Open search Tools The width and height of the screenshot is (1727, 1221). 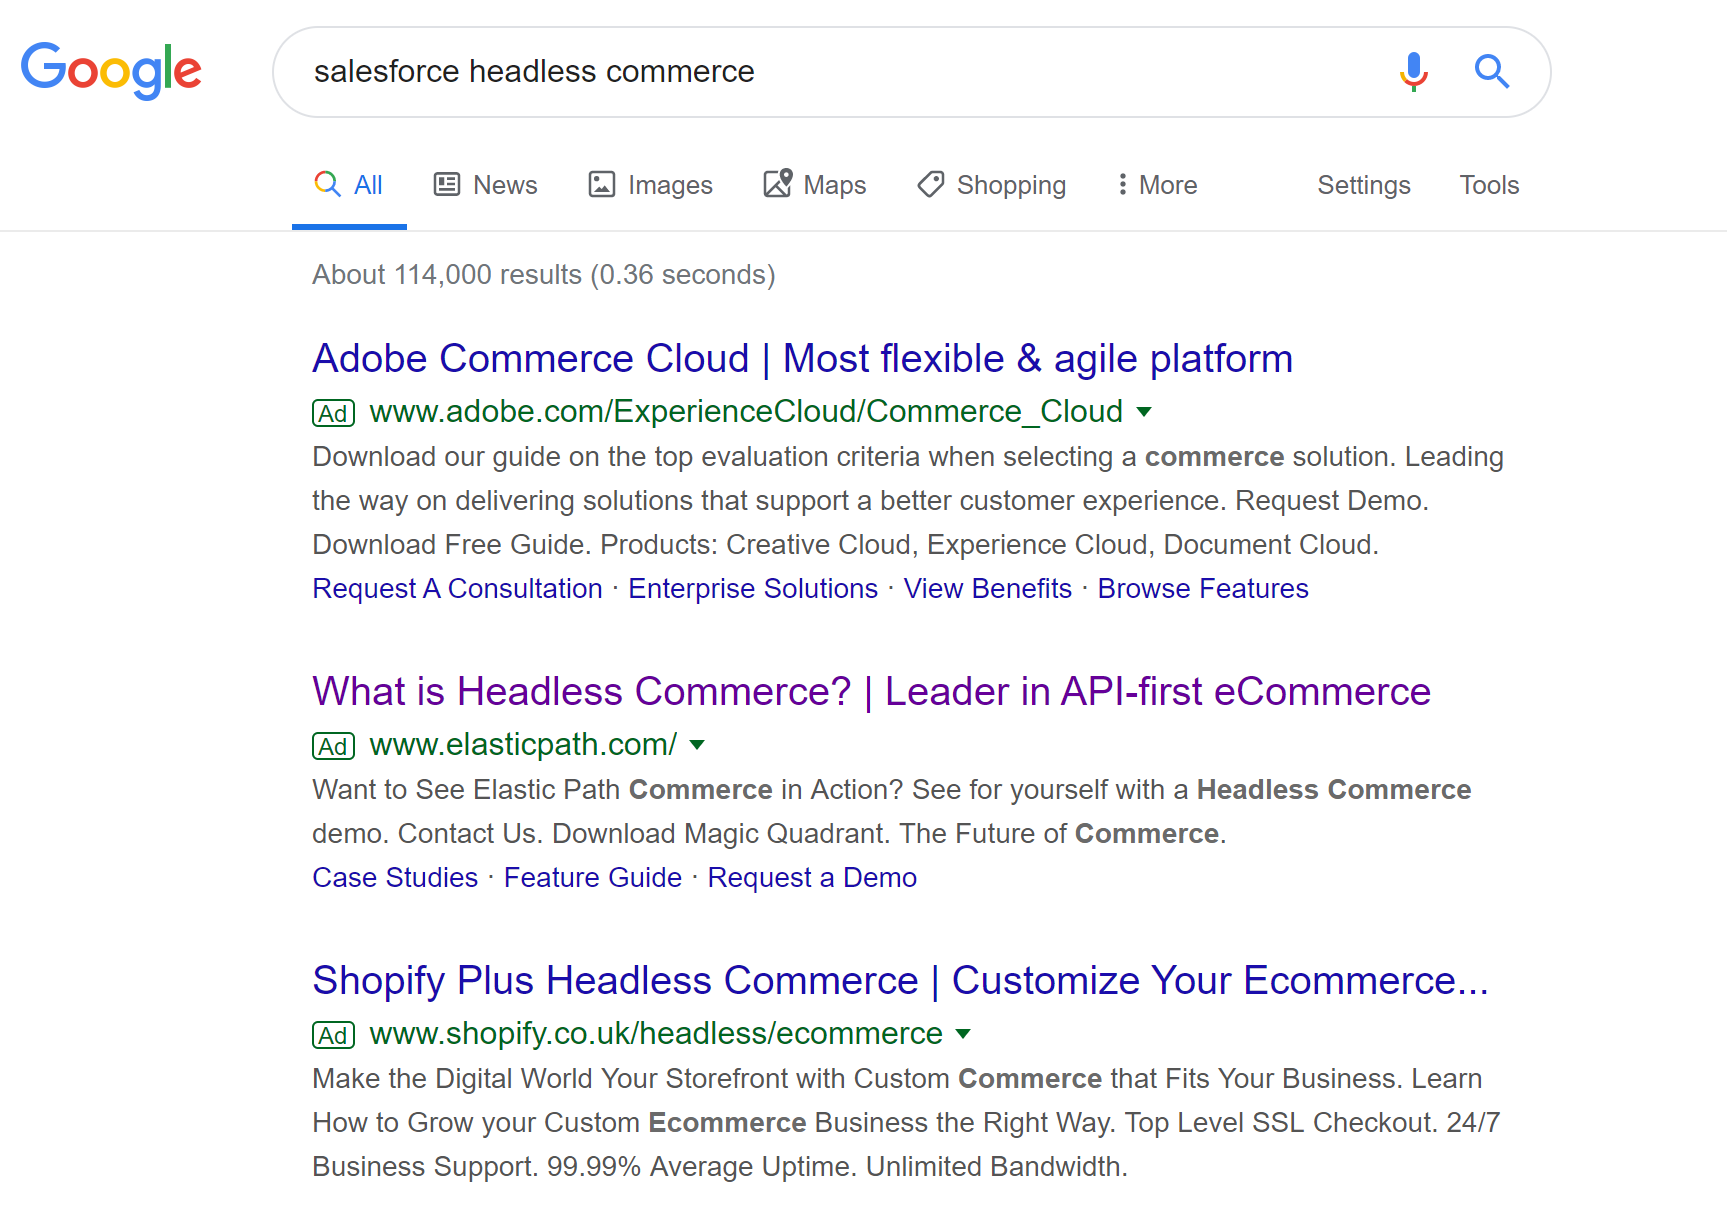(1489, 185)
